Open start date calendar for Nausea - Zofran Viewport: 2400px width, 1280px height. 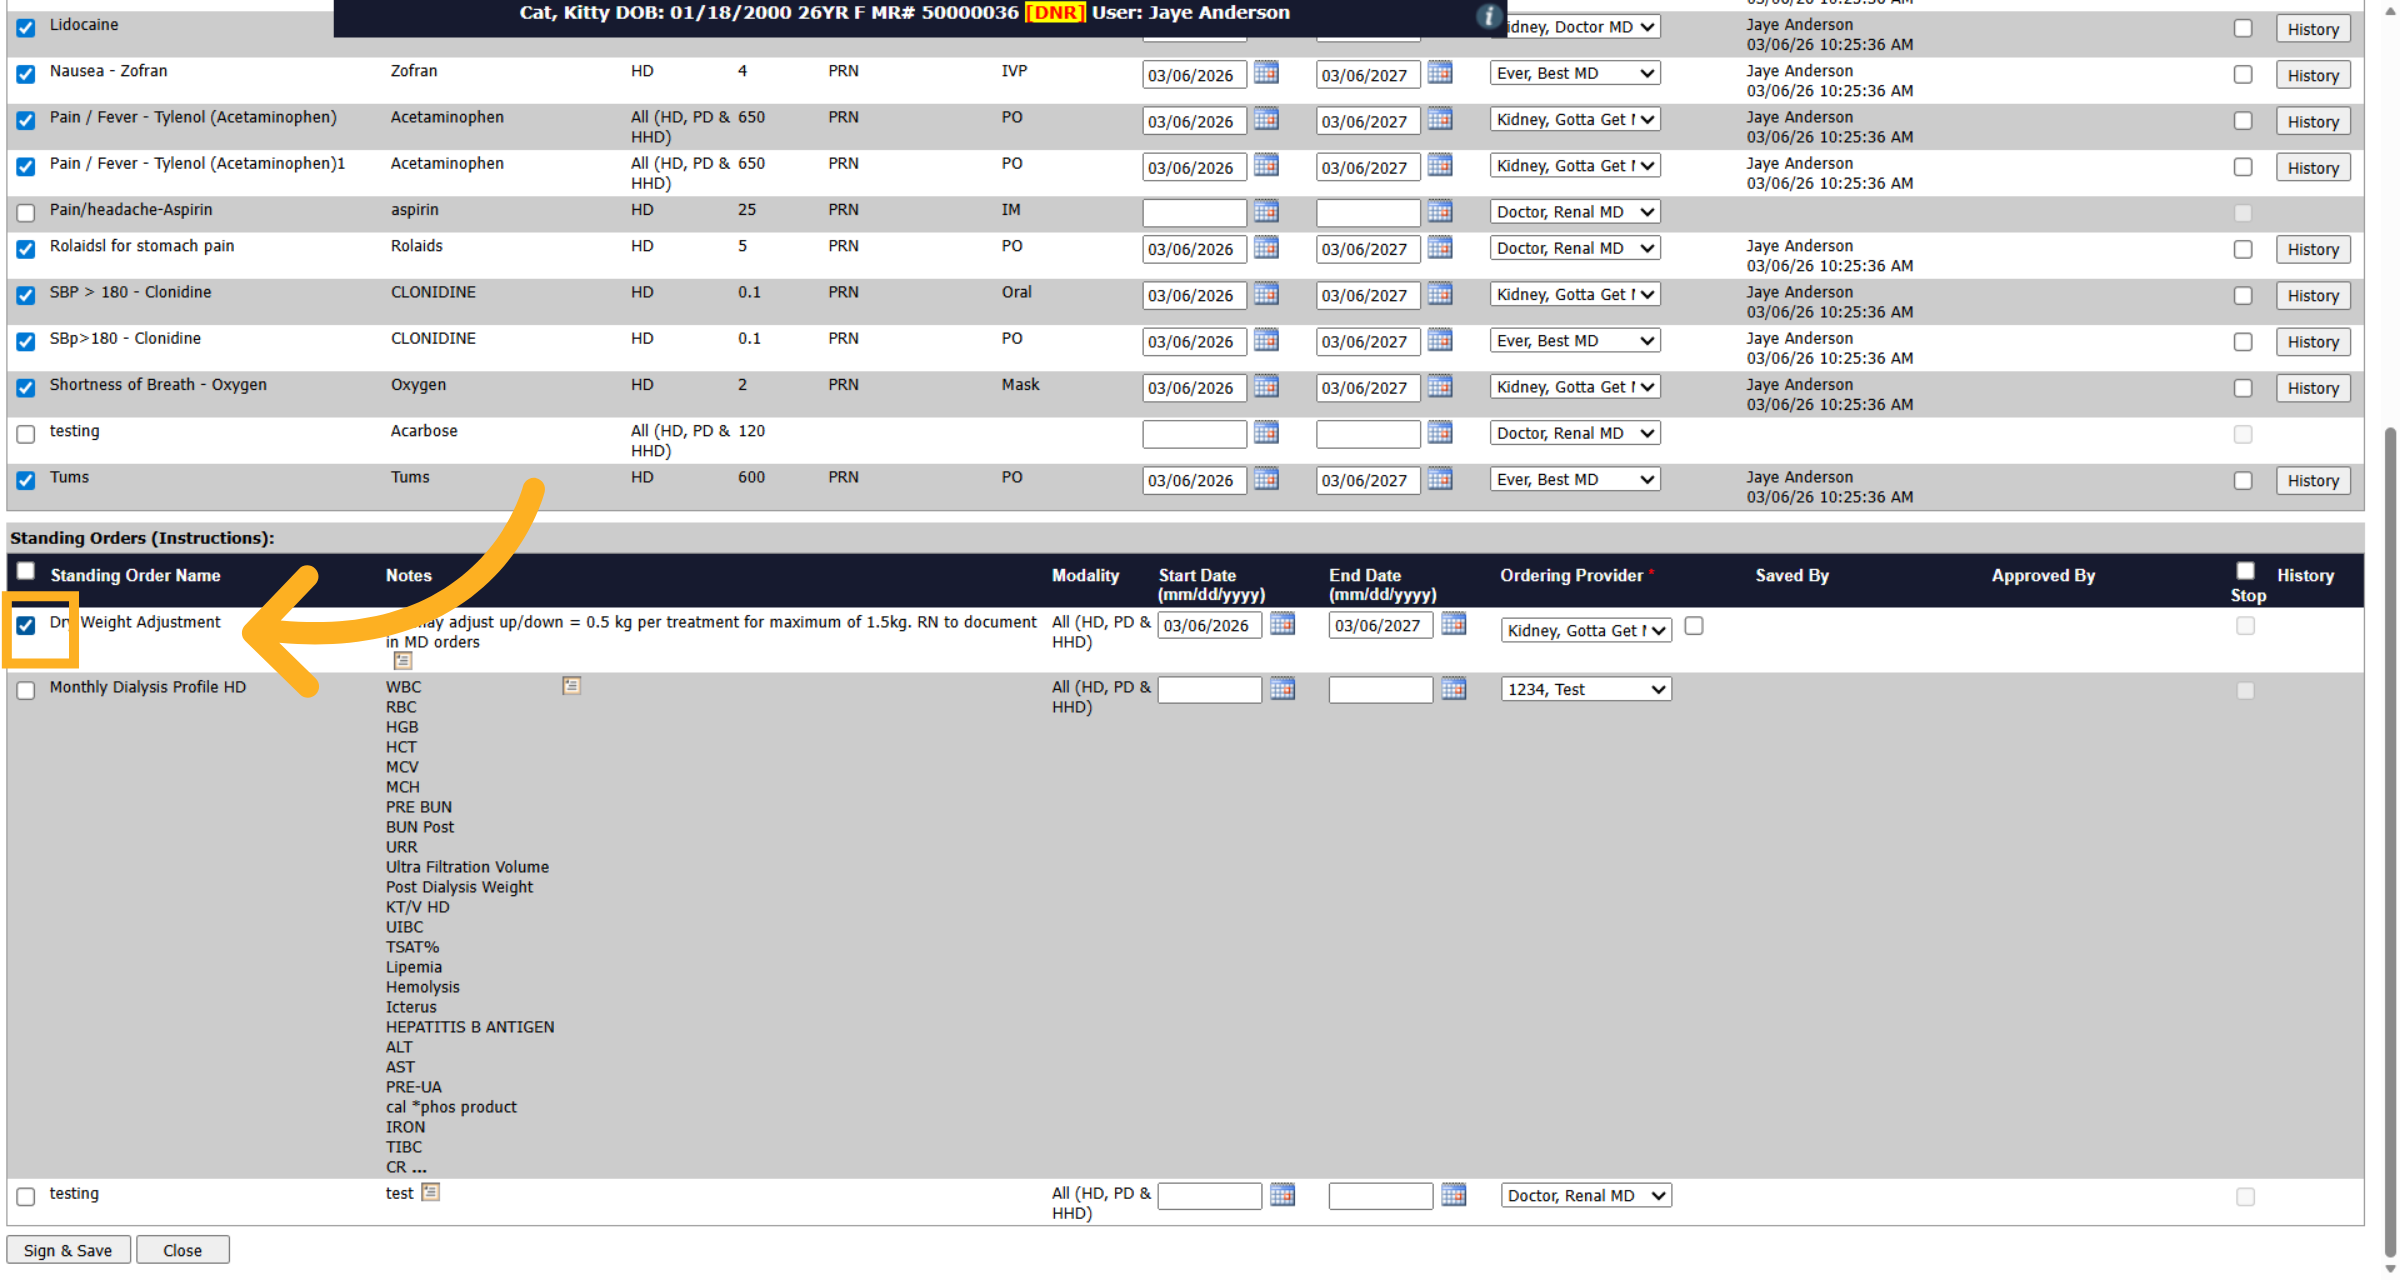1266,73
